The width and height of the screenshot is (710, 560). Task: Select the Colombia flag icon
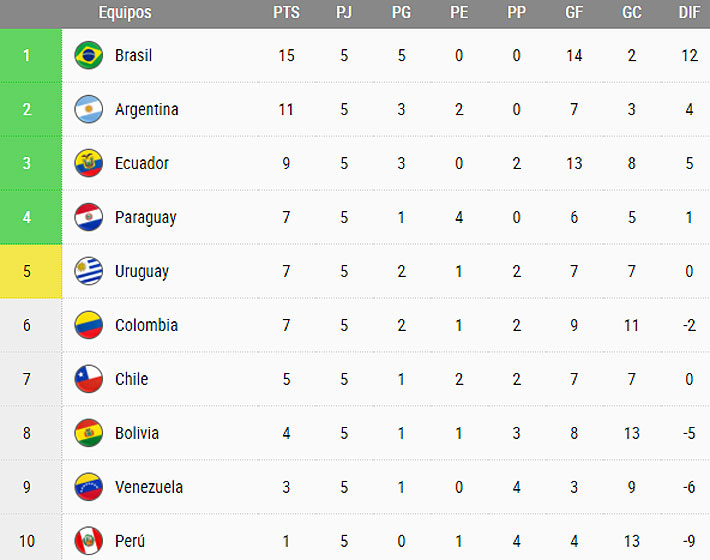tap(89, 325)
